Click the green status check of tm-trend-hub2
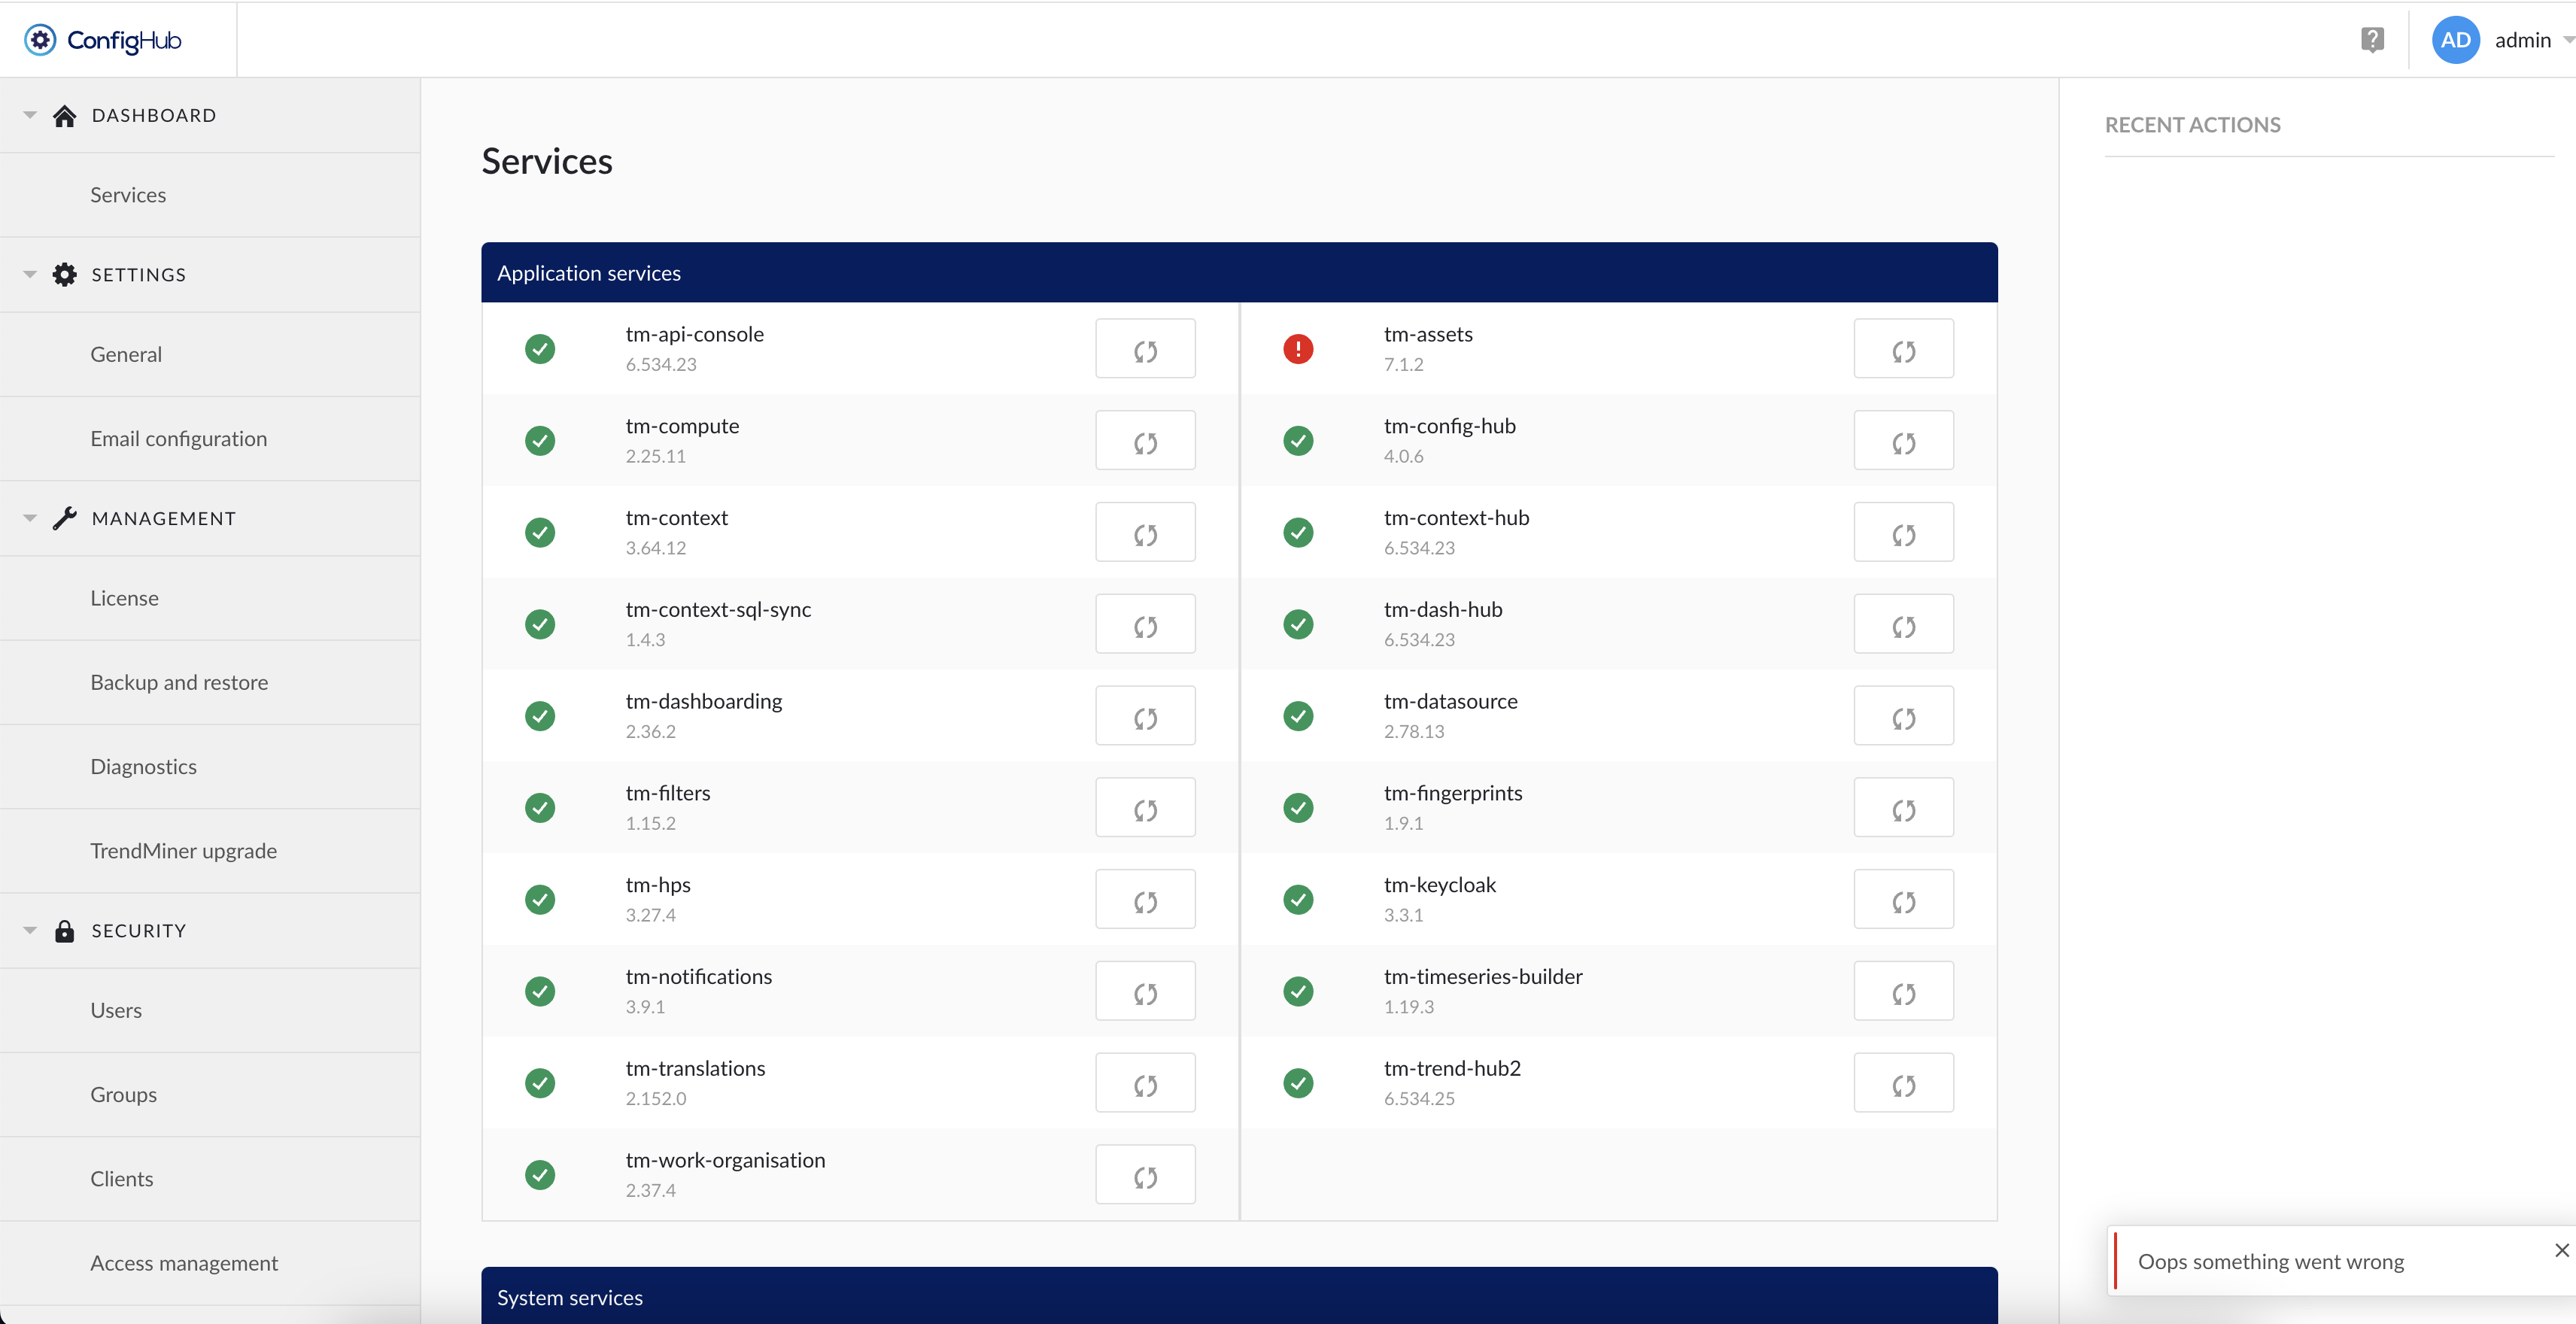 coord(1298,1083)
